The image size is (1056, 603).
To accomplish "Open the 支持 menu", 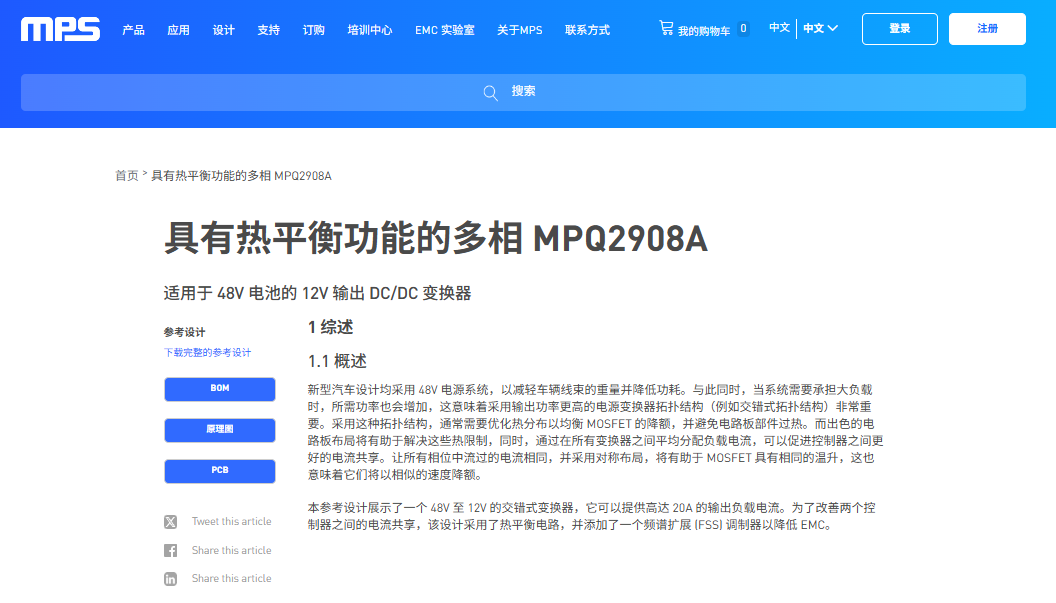I will pos(267,30).
